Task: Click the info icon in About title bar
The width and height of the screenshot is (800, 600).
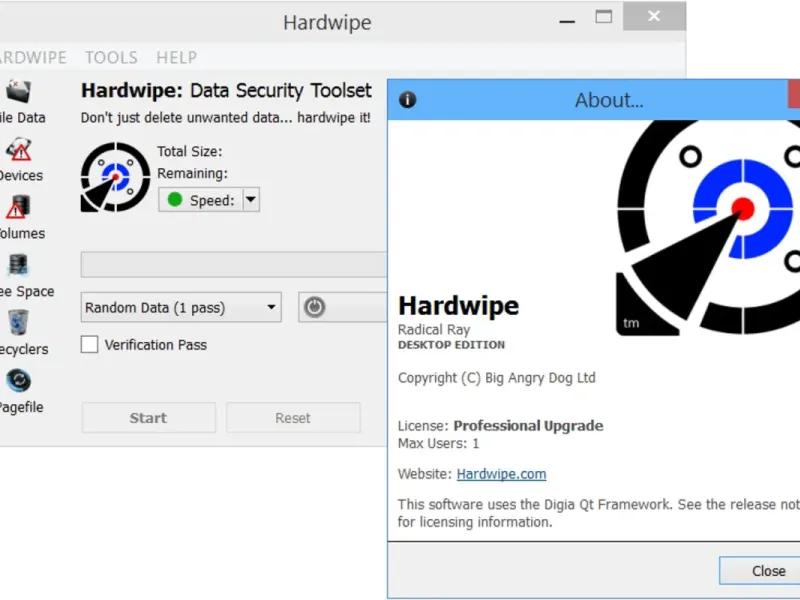Action: (407, 99)
